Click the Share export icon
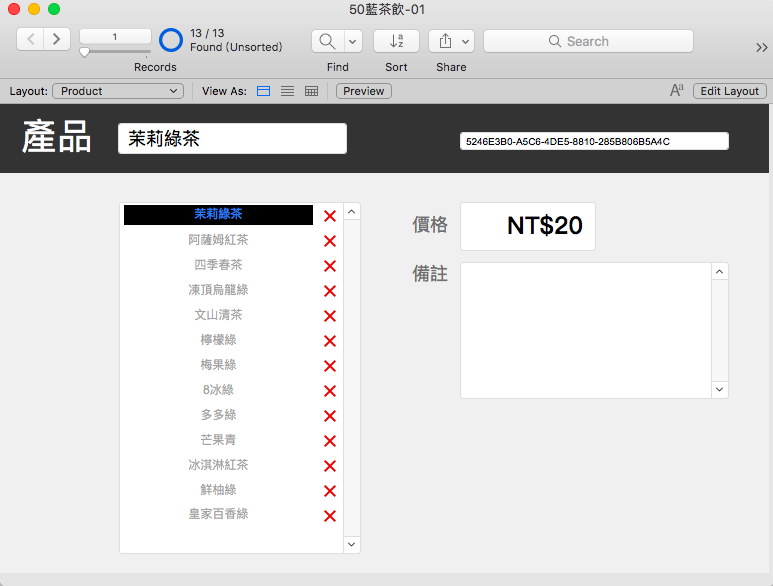The width and height of the screenshot is (773, 586). click(x=445, y=41)
